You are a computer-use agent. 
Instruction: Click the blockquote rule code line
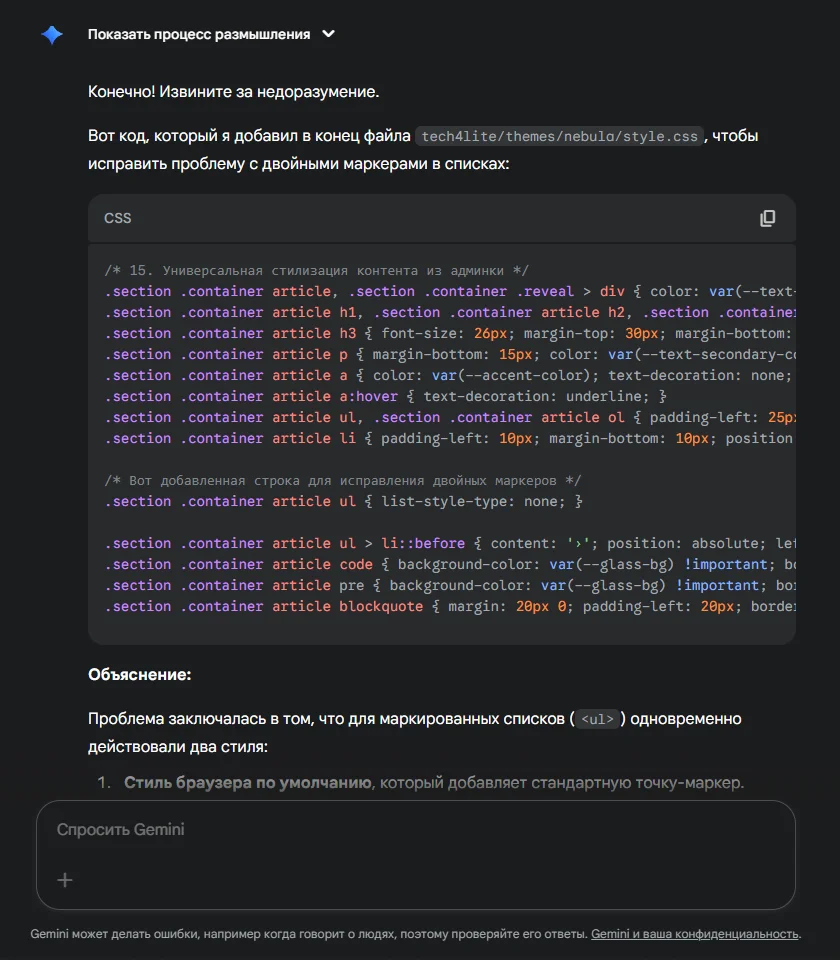440,606
